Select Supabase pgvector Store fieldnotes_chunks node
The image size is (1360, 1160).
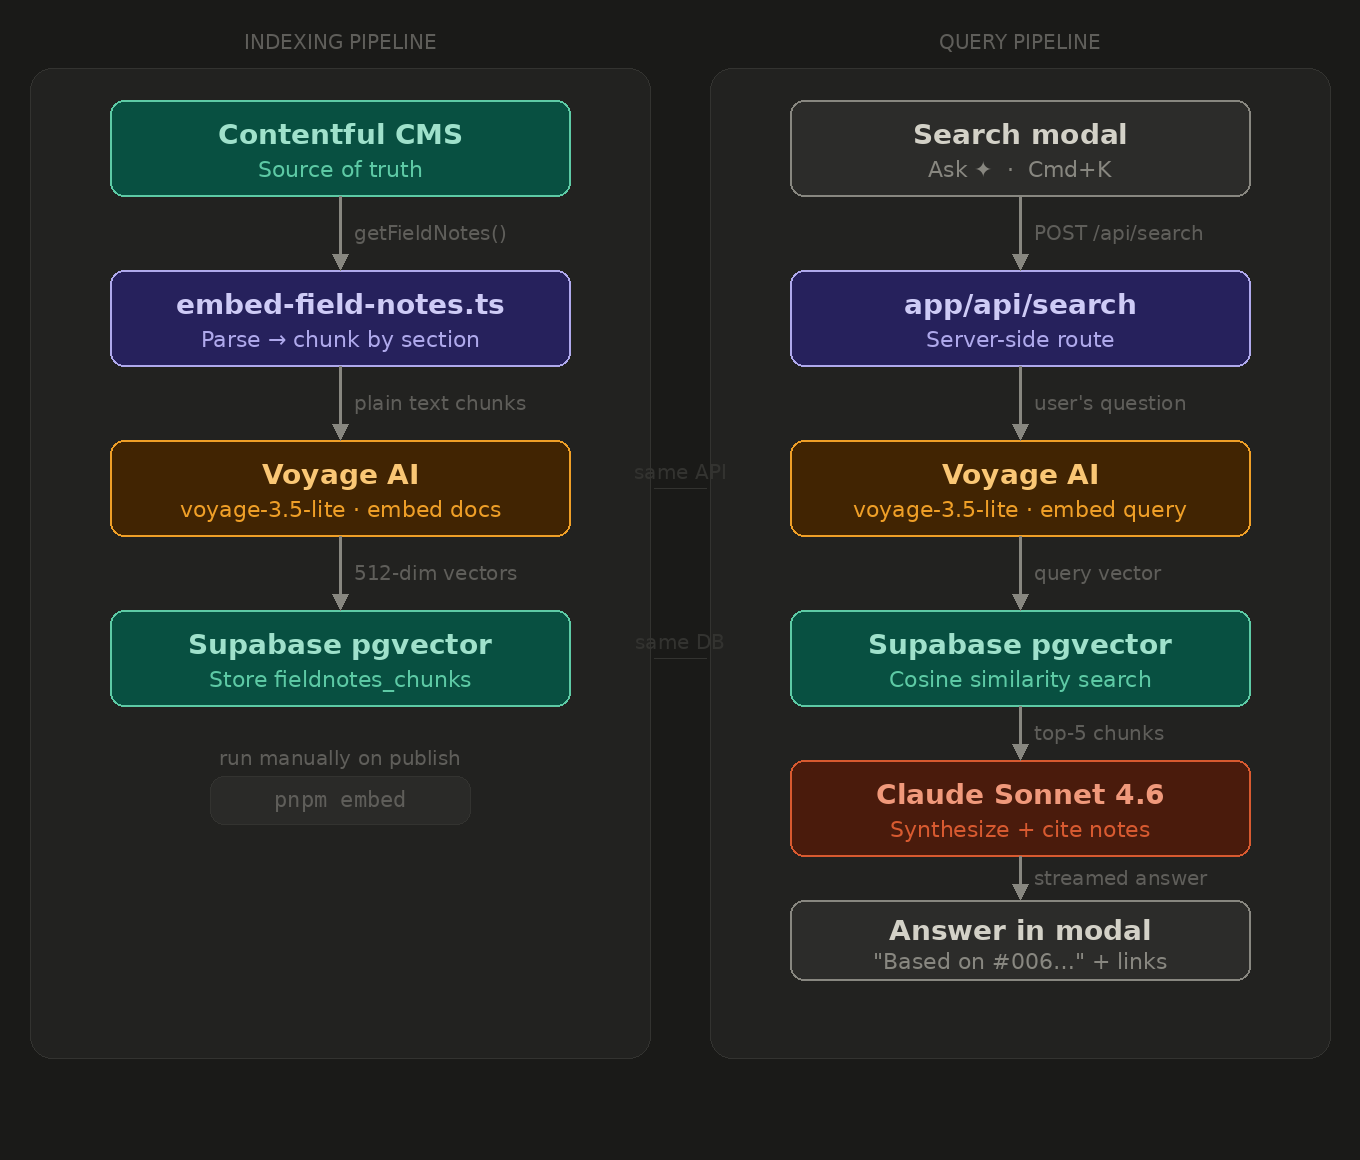click(340, 659)
